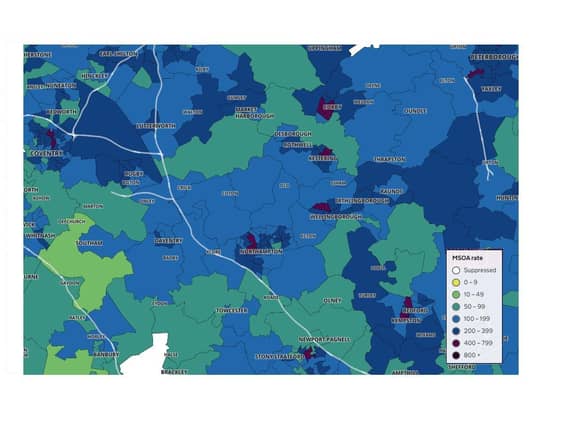Click the purple area above Bedford label
Screen dimensions: 569x427
click(x=409, y=303)
